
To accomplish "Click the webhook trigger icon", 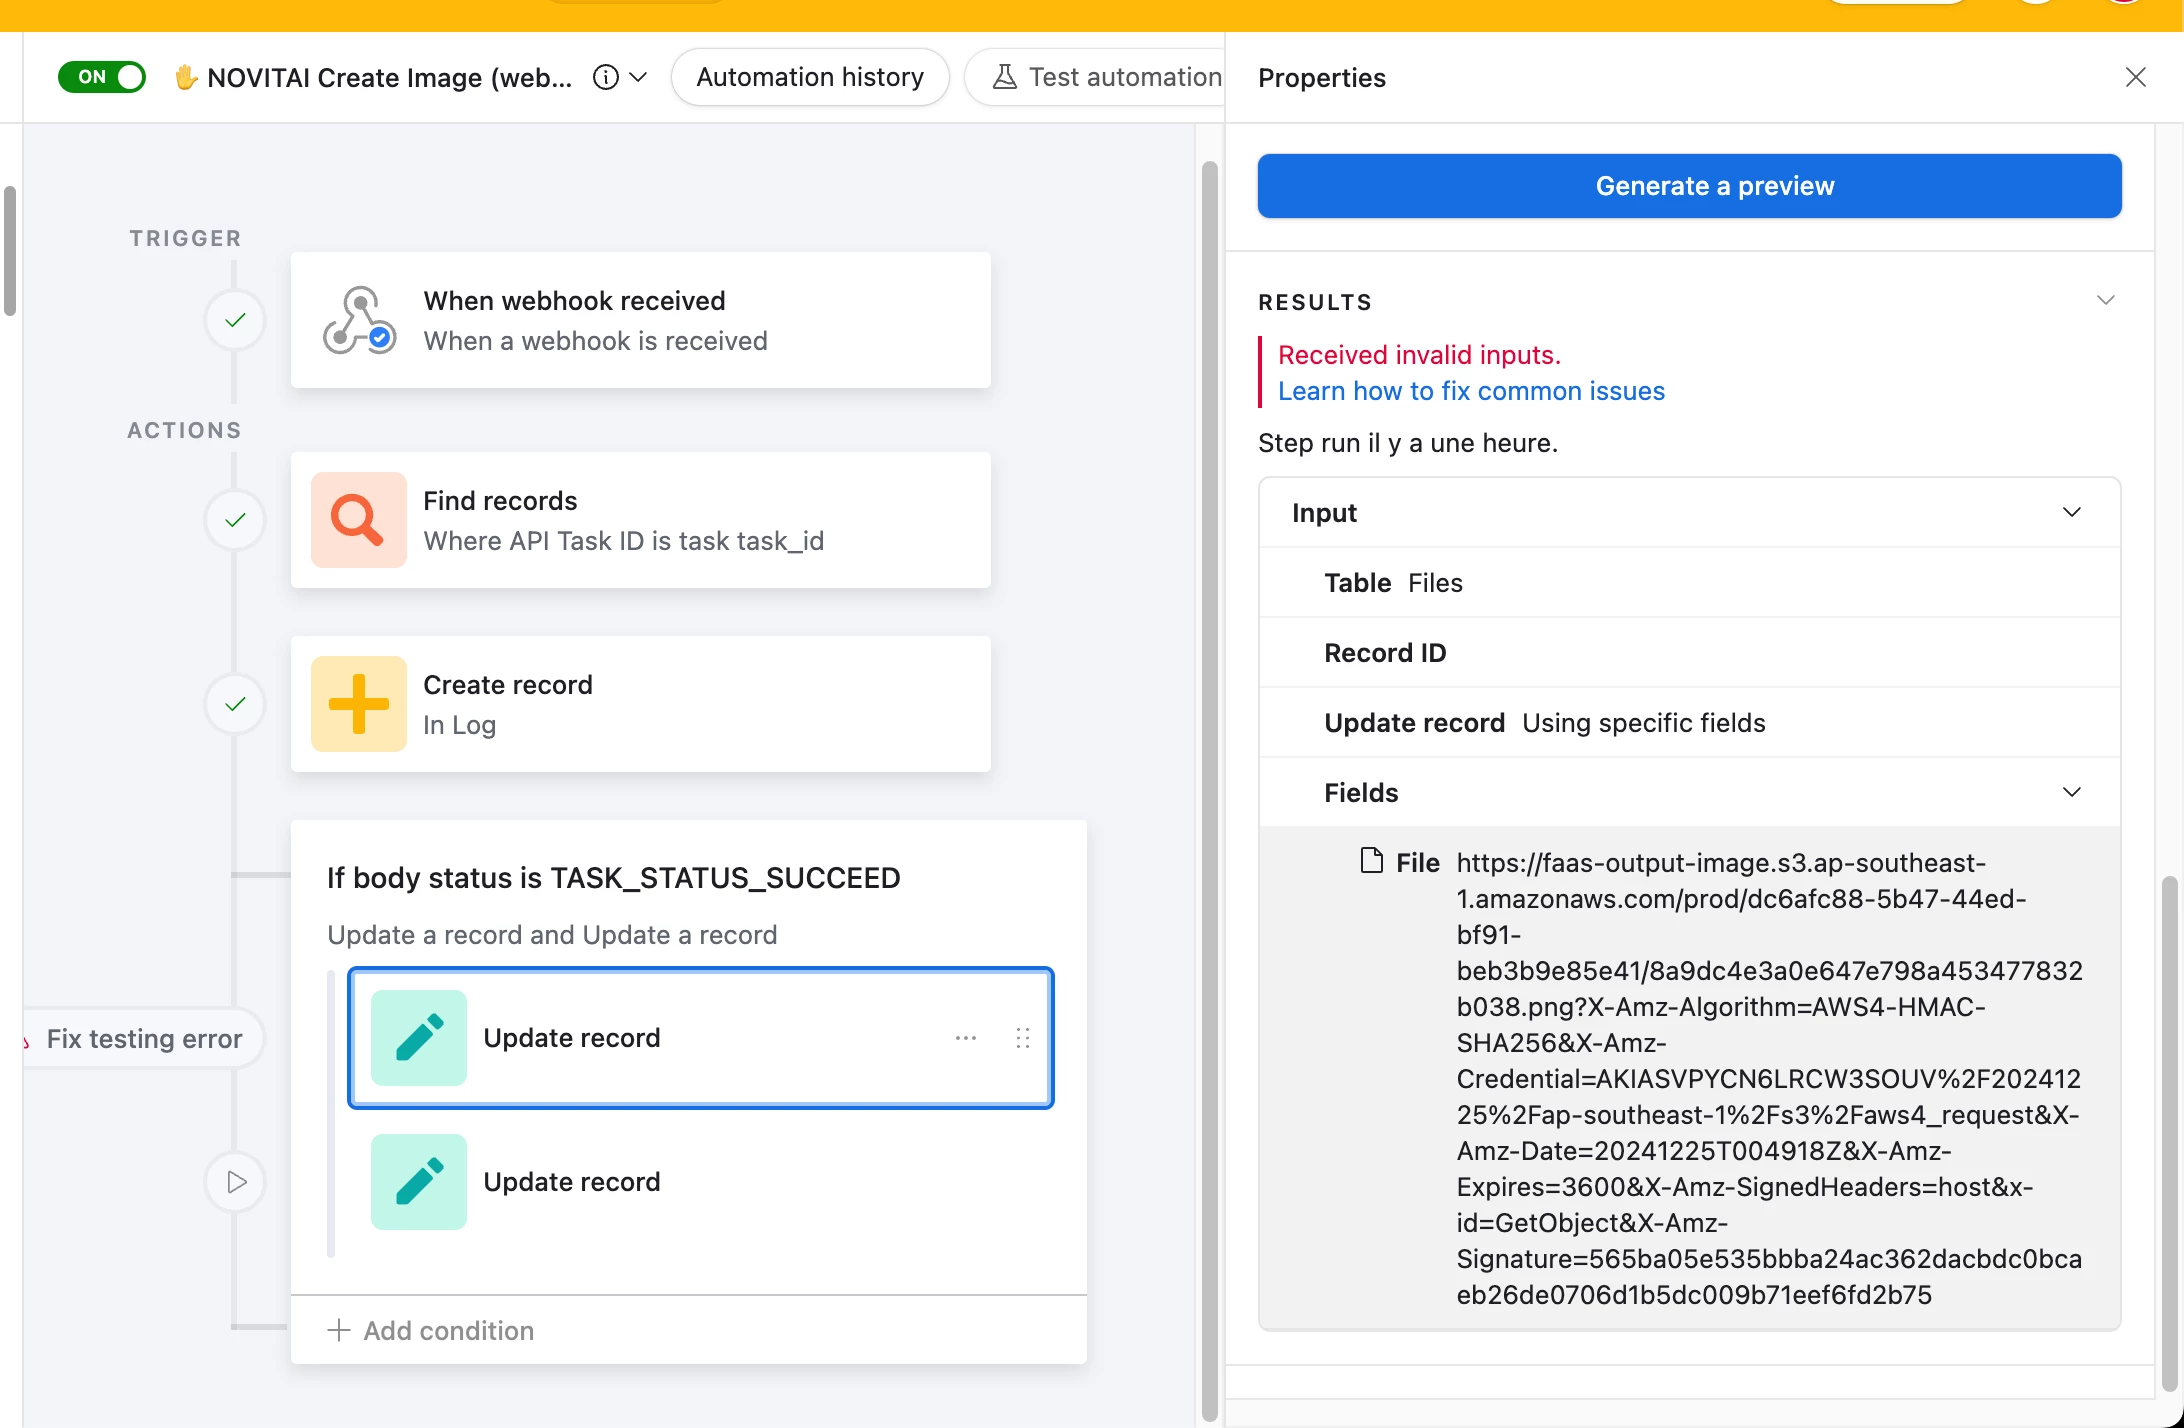I will click(x=358, y=320).
